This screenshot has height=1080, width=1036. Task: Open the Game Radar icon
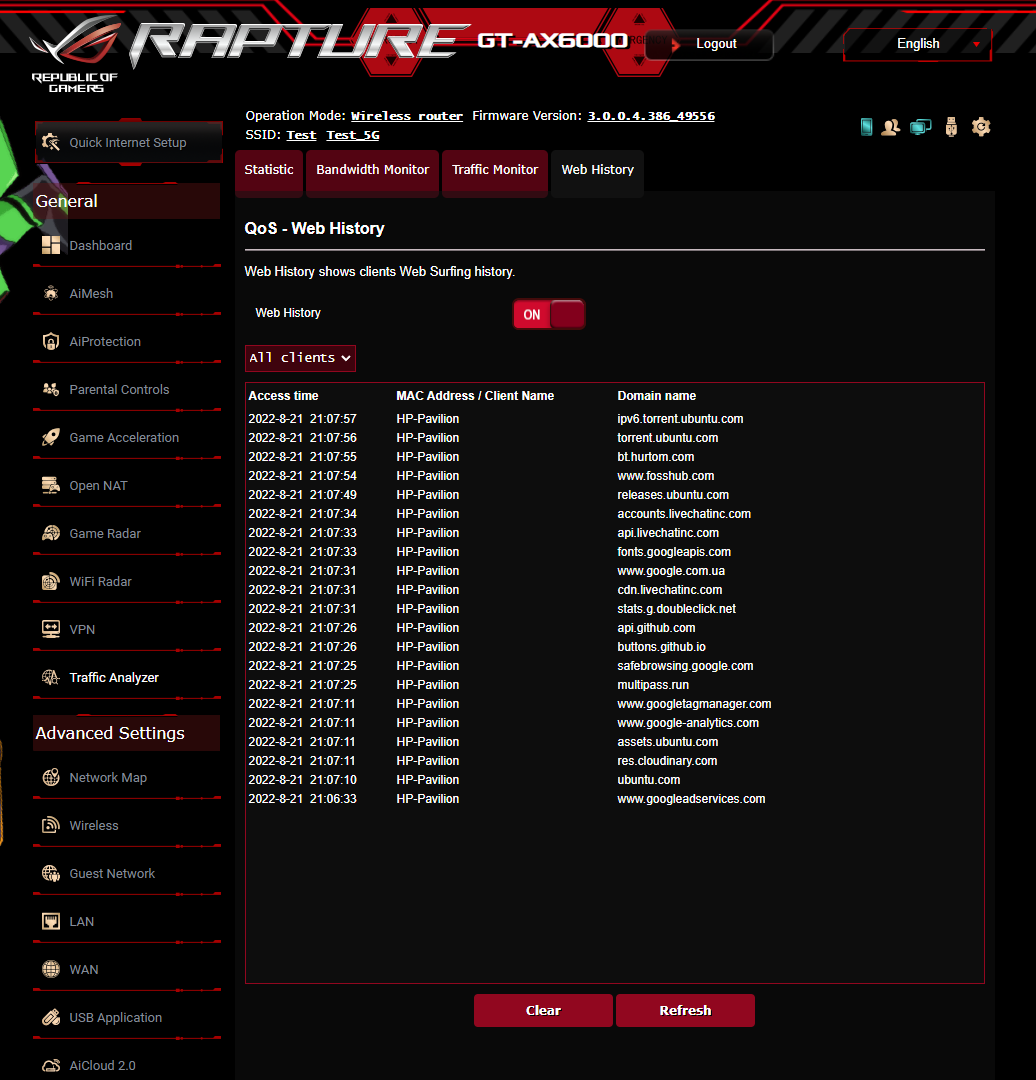[51, 533]
